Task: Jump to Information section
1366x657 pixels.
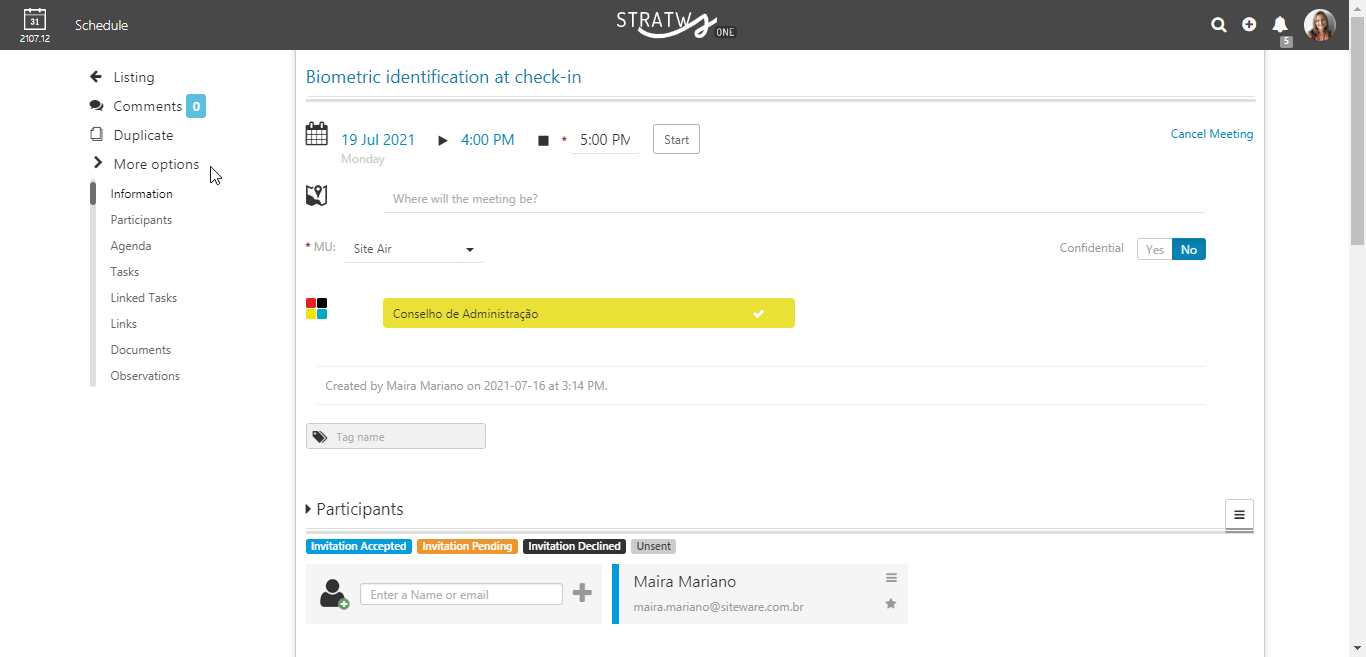Action: 142,194
